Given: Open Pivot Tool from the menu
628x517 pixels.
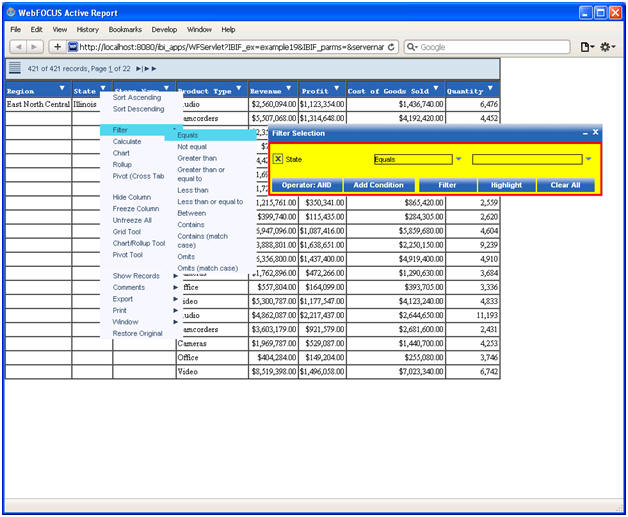Looking at the screenshot, I should click(x=127, y=255).
